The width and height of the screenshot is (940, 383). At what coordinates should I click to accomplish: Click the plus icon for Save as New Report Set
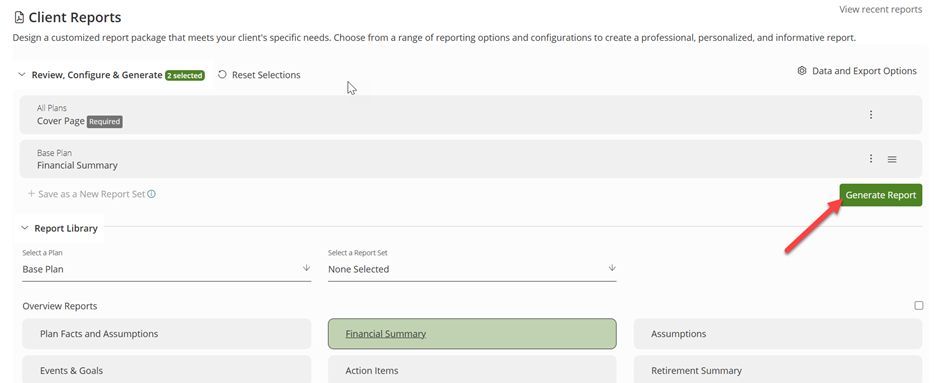pyautogui.click(x=31, y=194)
